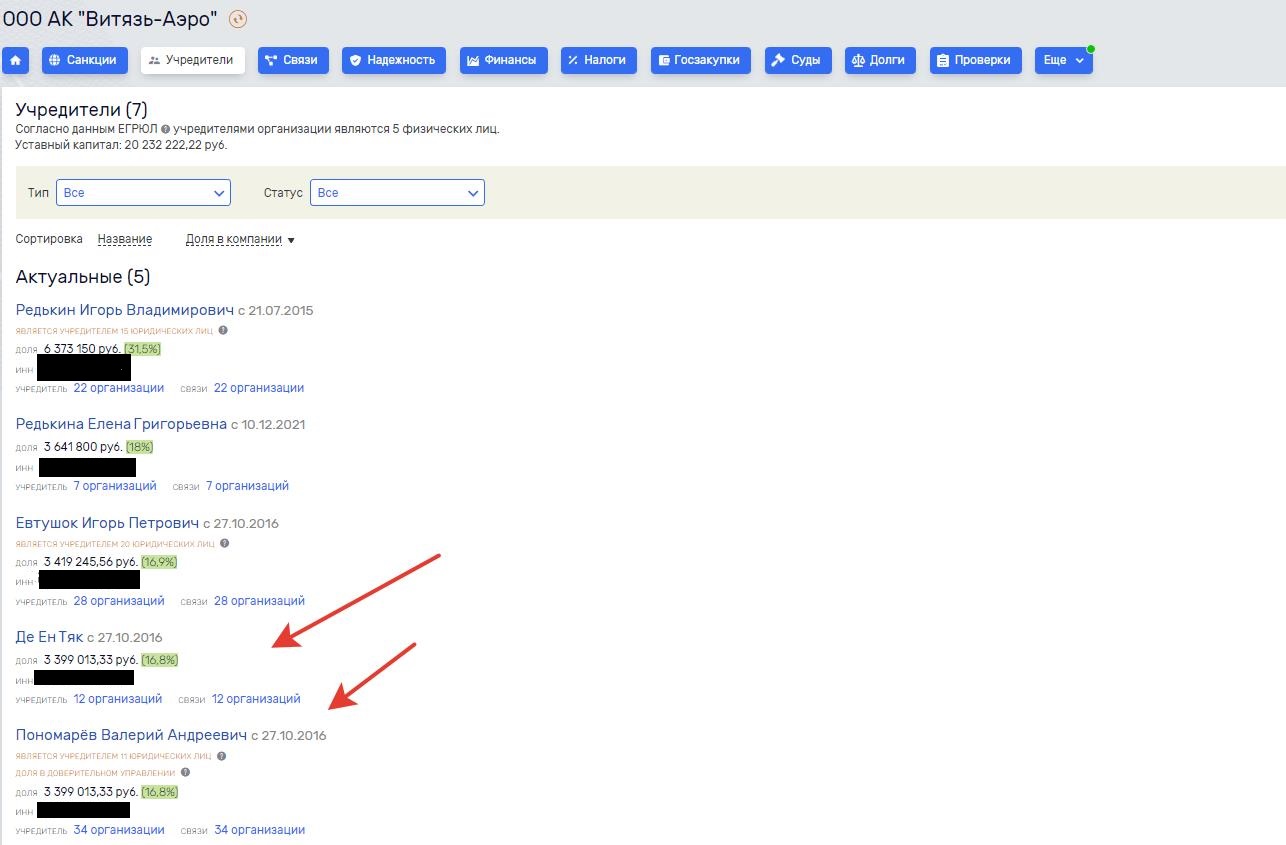Sort founders by Название
Screen dimensions: 1286x845
click(125, 240)
